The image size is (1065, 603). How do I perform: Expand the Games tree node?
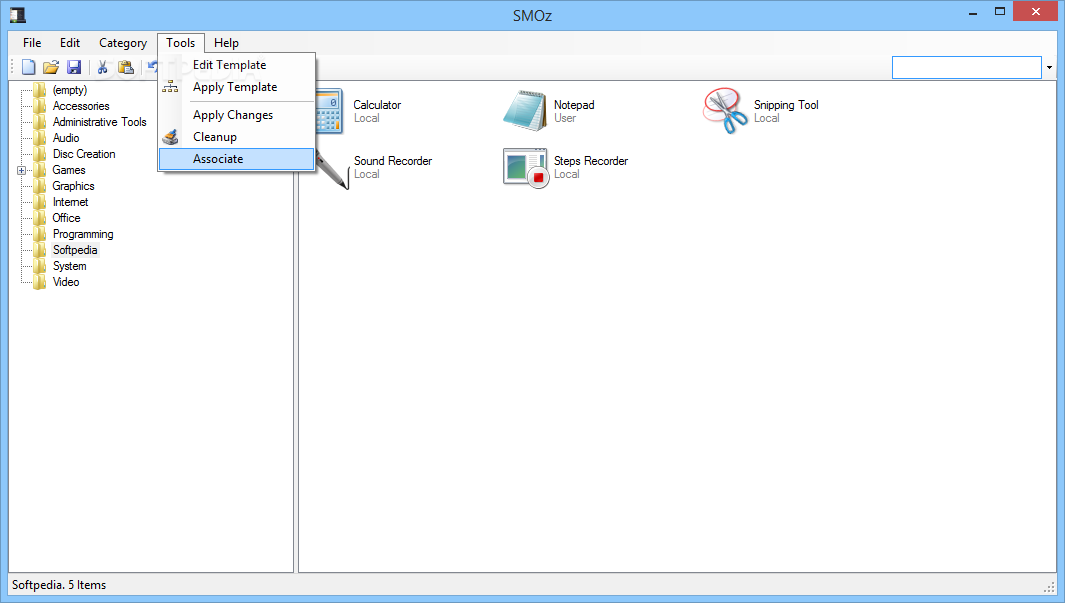[x=22, y=170]
